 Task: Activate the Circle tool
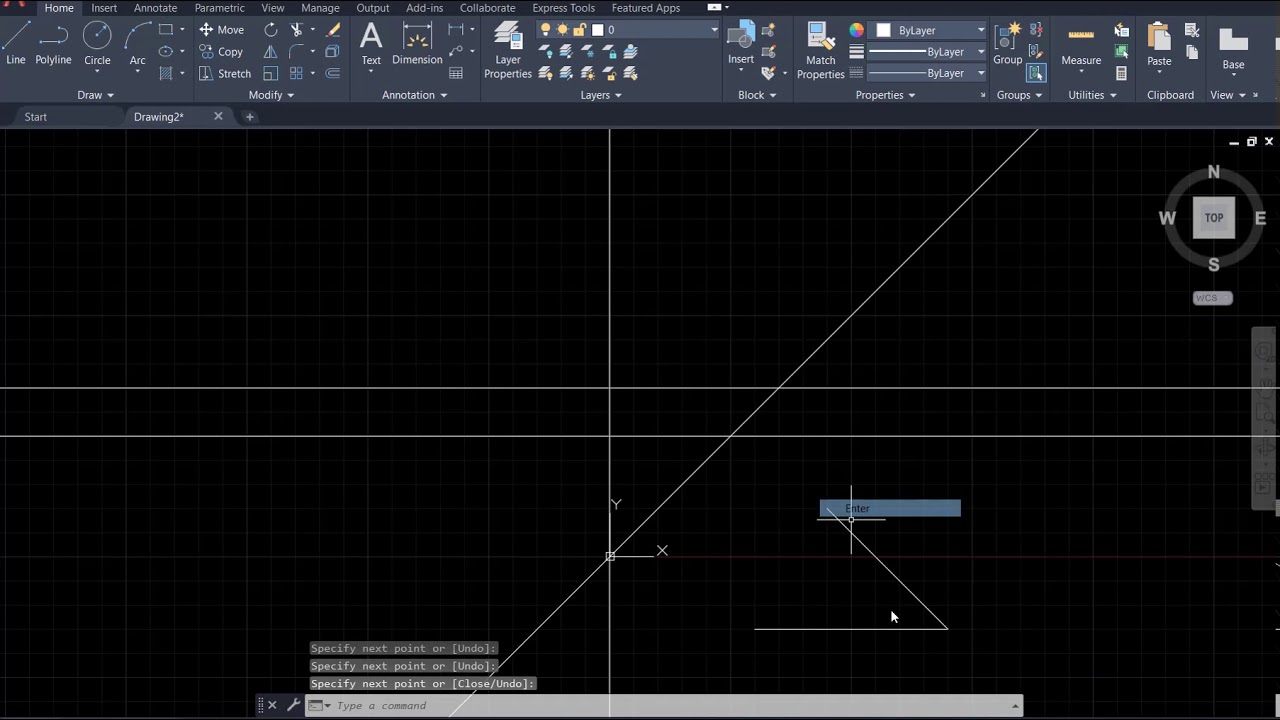point(97,44)
